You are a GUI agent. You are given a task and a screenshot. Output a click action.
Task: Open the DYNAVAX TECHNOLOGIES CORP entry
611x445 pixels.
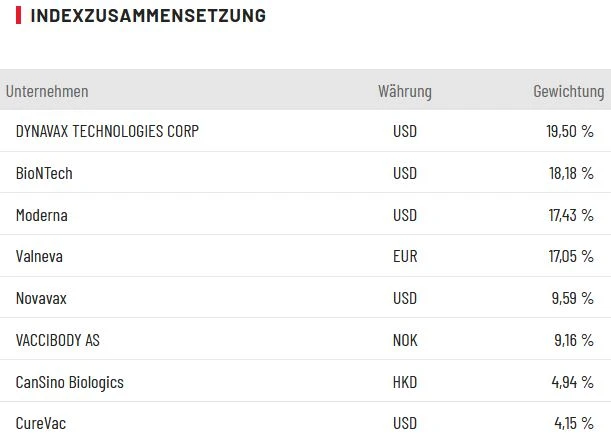pos(107,131)
